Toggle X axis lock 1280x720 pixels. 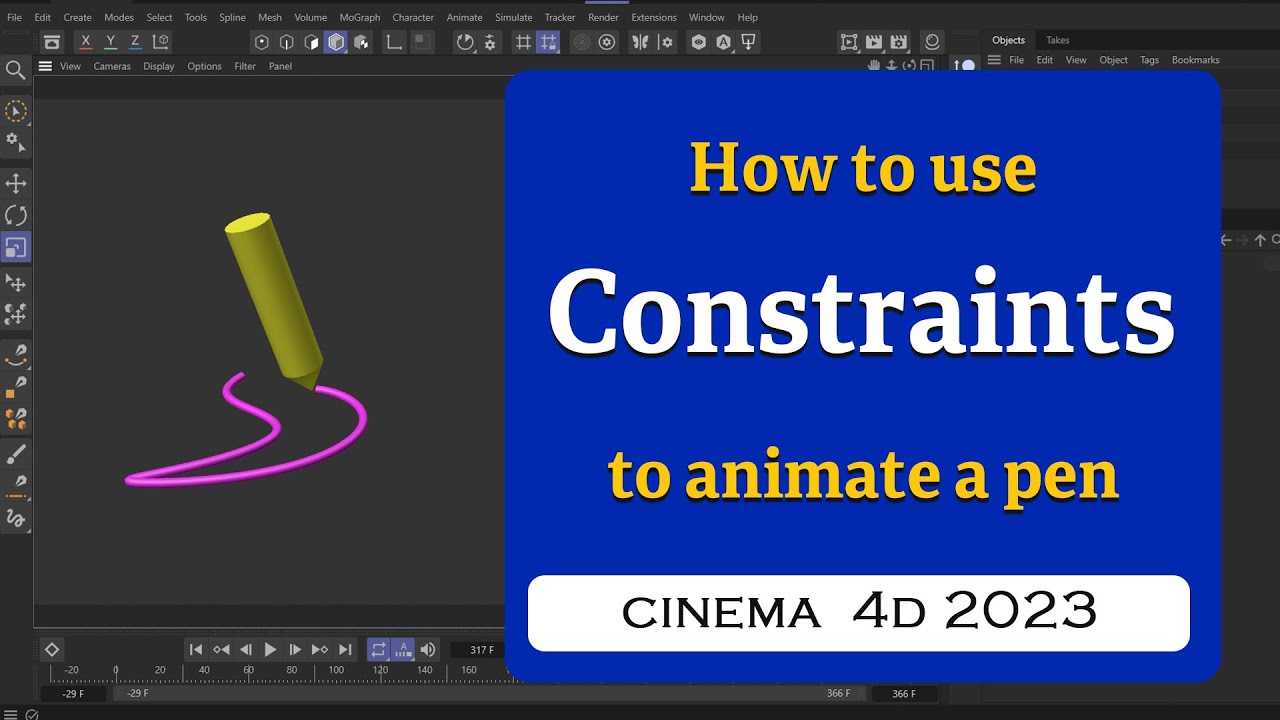tap(86, 41)
